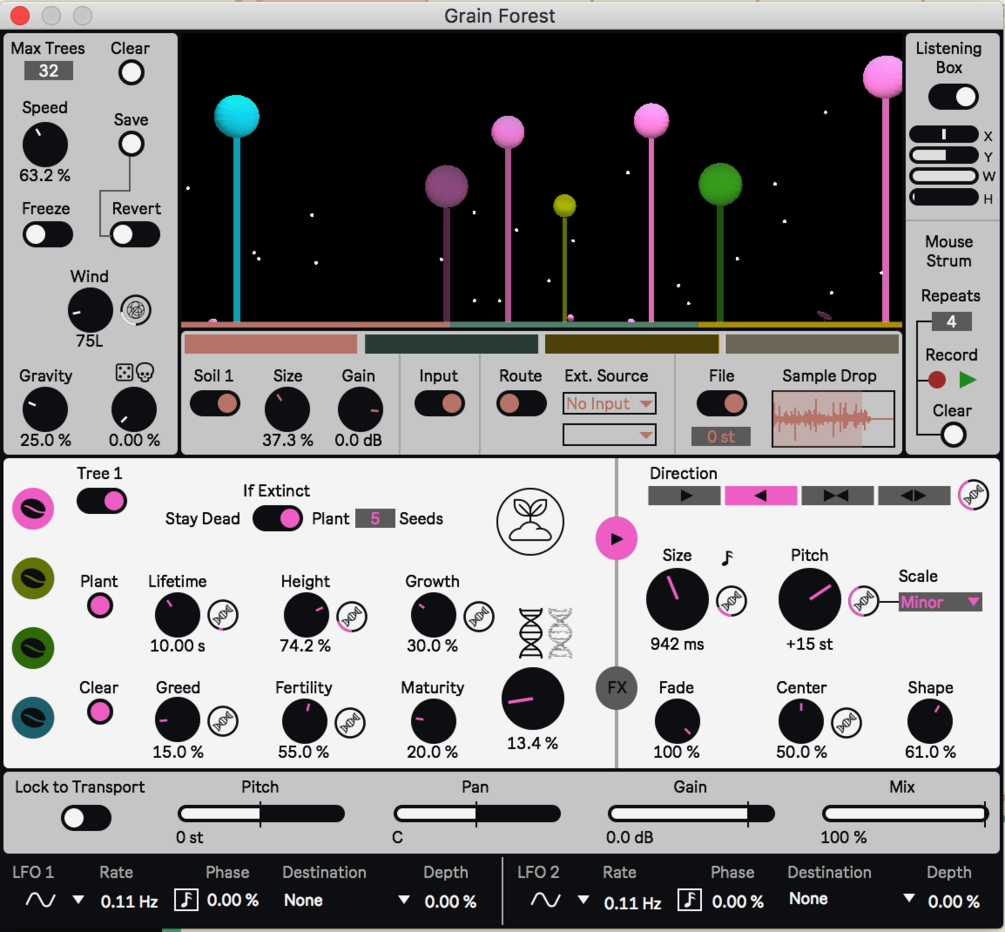Select the salmon Soil 1 color tab
Viewport: 1005px width, 932px height.
click(270, 344)
